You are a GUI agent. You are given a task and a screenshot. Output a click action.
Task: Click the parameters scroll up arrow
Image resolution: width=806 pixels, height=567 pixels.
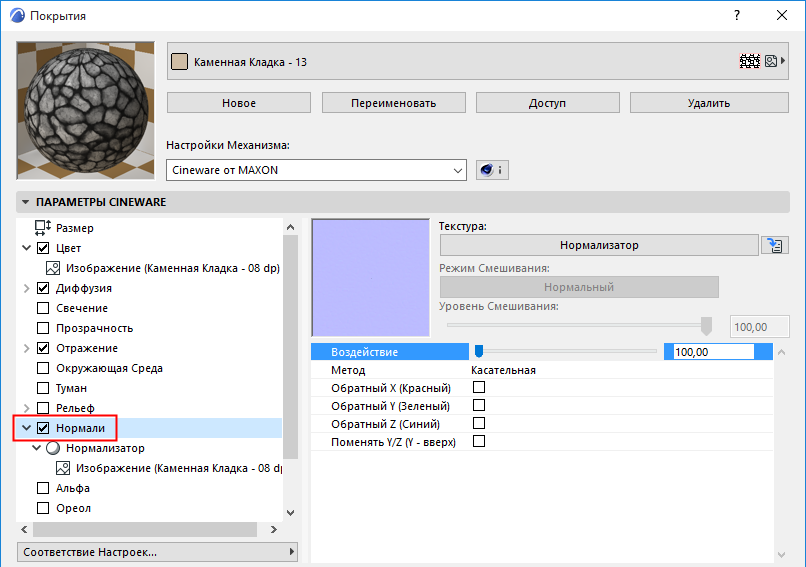(x=781, y=352)
